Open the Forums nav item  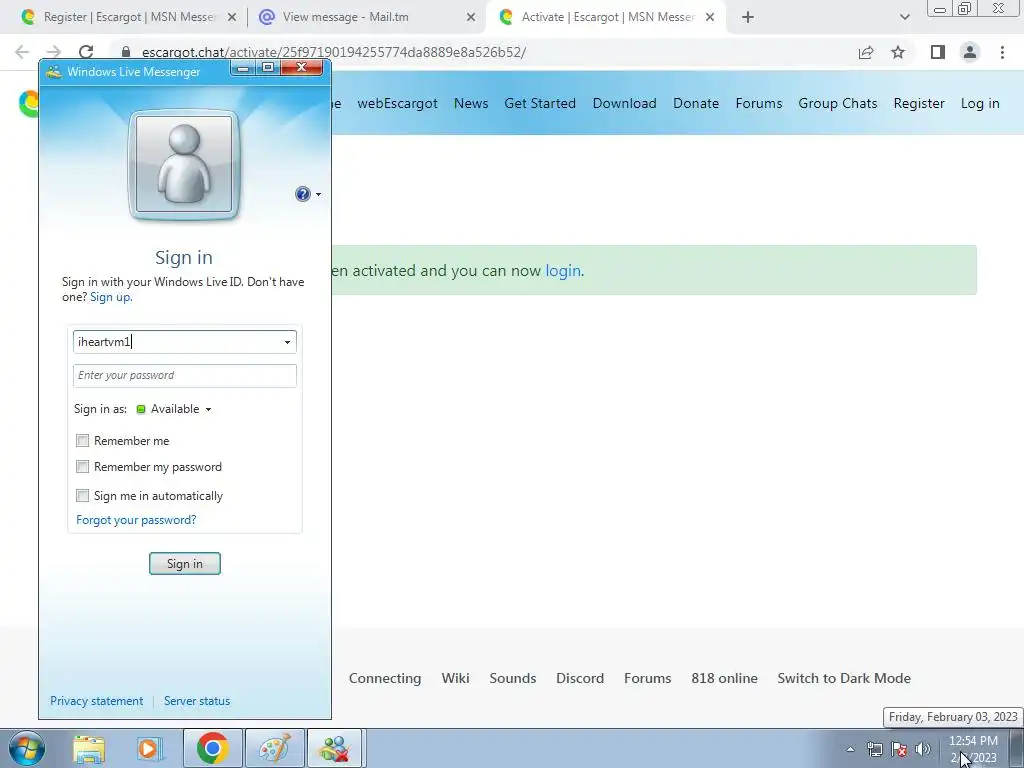point(759,103)
